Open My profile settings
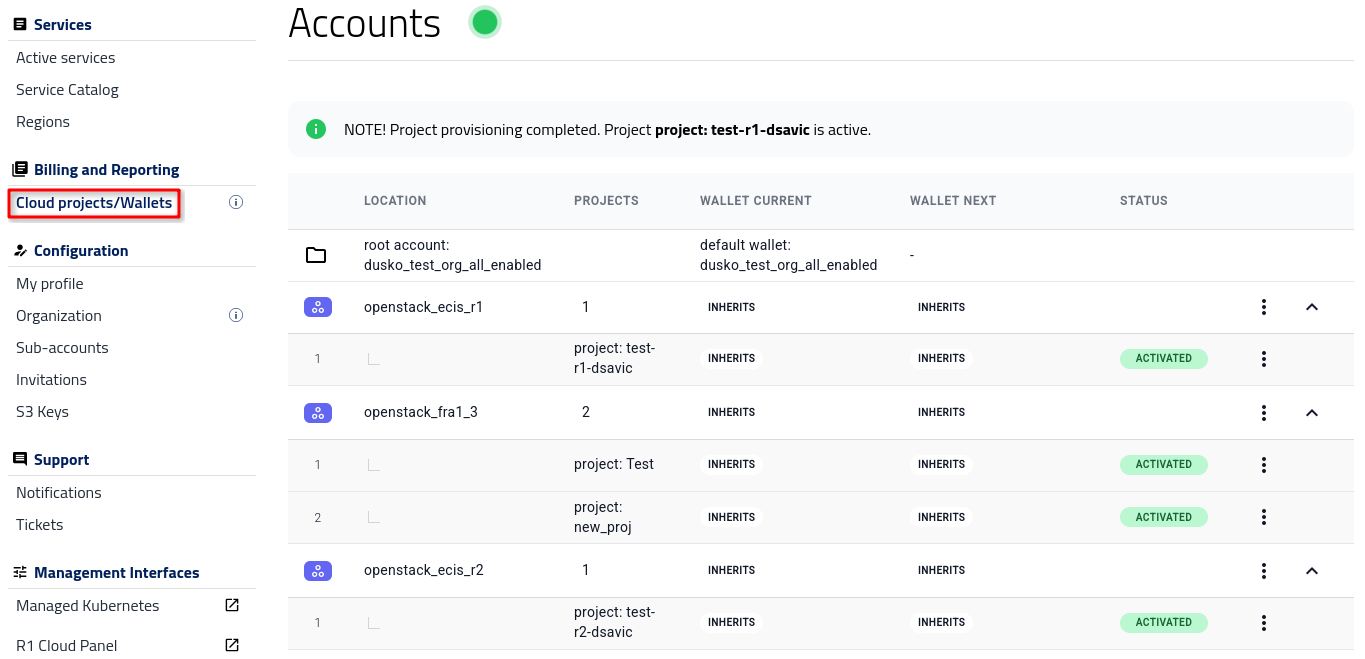Viewport: 1365px width, 659px height. 50,284
